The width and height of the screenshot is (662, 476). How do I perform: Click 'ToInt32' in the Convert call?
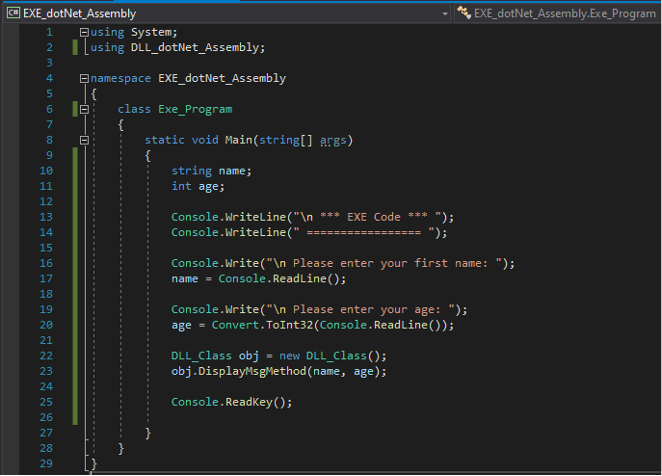click(289, 325)
